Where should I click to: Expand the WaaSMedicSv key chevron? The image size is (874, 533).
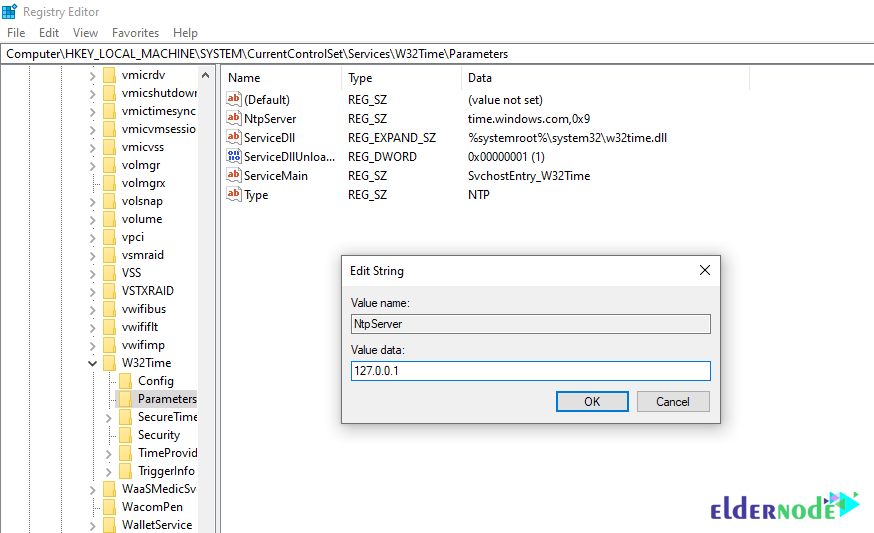[93, 490]
